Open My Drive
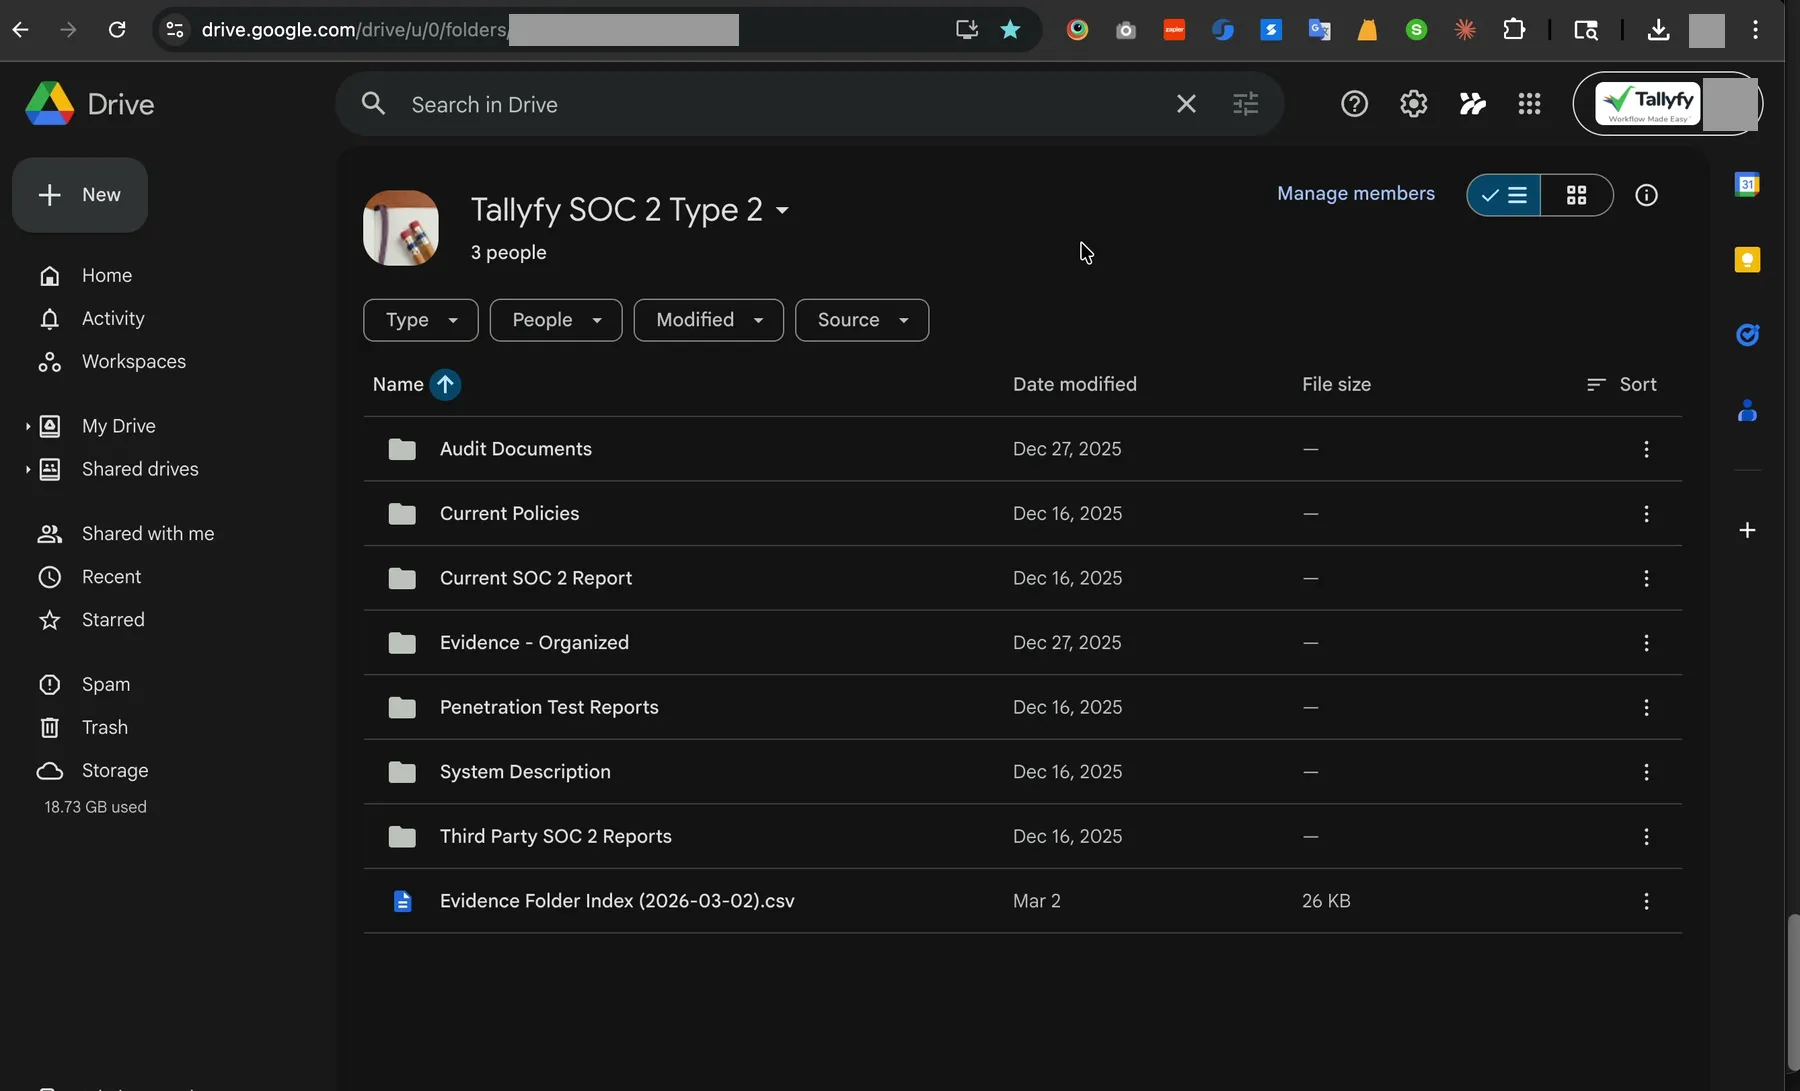The height and width of the screenshot is (1091, 1800). click(119, 426)
